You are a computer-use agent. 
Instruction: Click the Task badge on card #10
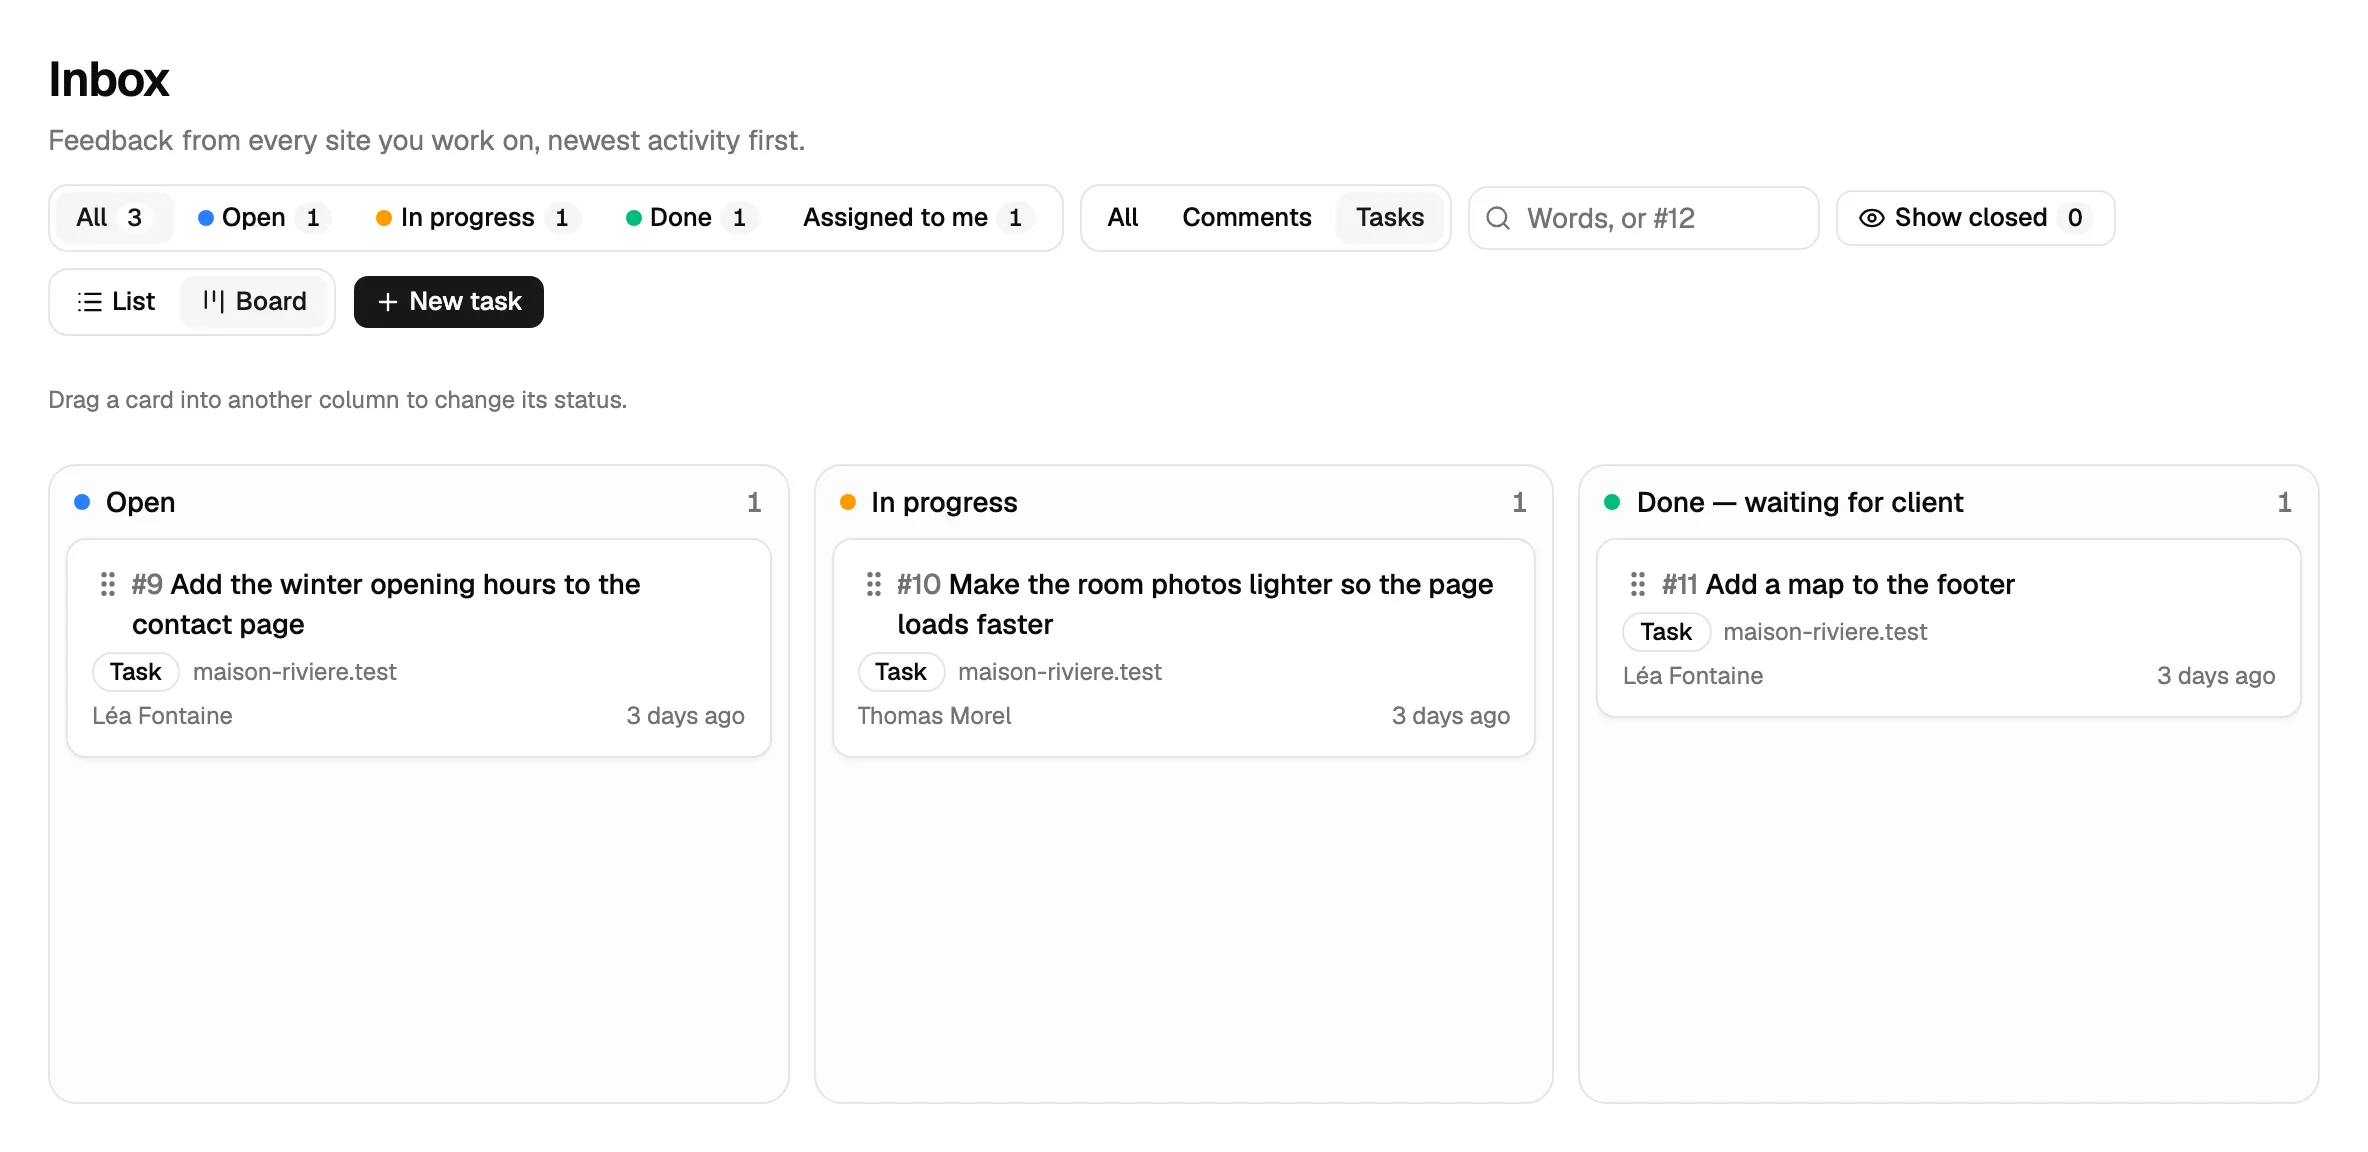click(x=901, y=672)
